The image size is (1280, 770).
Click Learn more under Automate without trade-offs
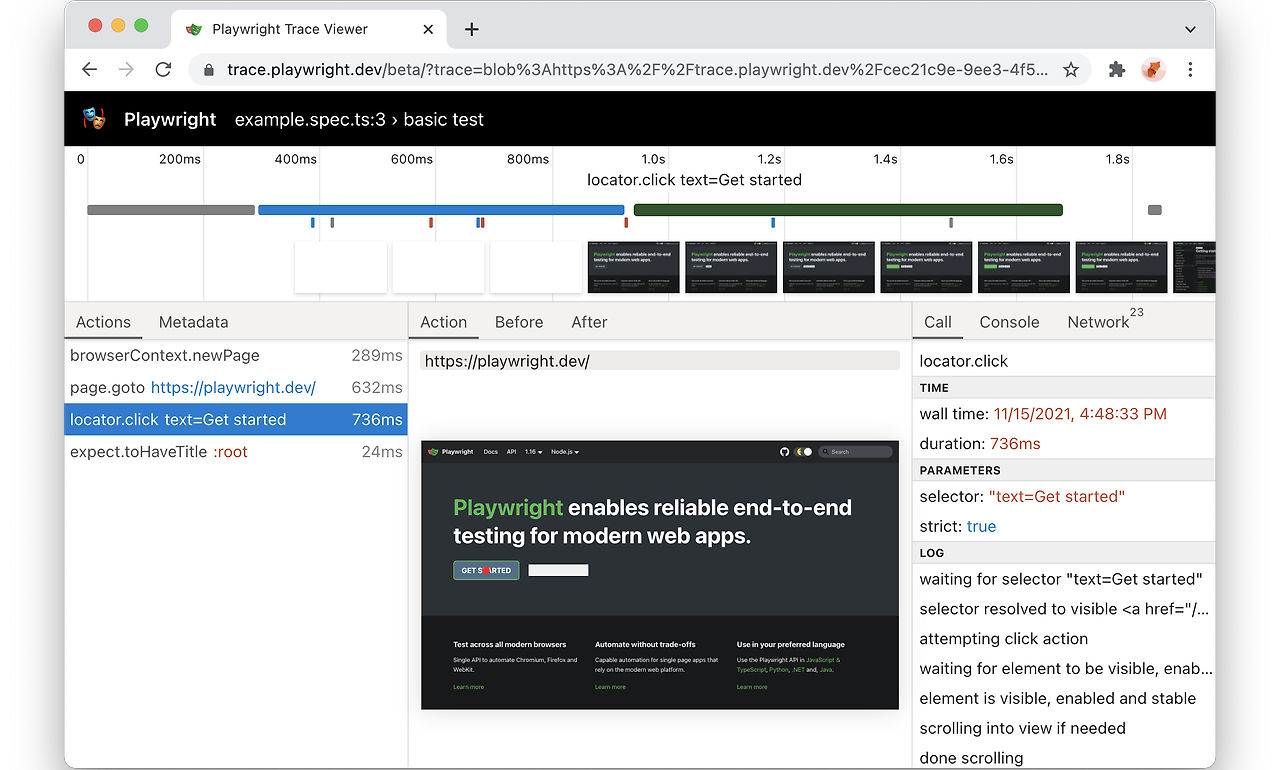click(610, 687)
